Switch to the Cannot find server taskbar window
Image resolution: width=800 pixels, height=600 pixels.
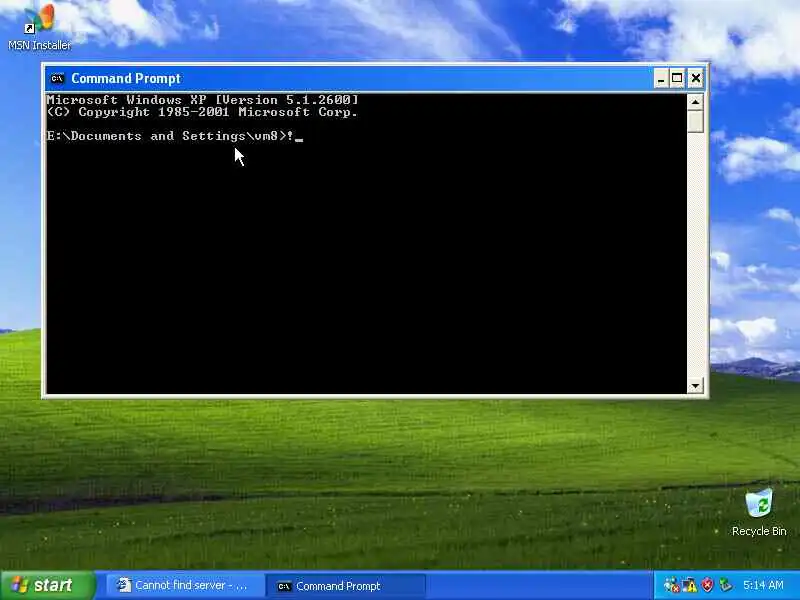(x=184, y=586)
